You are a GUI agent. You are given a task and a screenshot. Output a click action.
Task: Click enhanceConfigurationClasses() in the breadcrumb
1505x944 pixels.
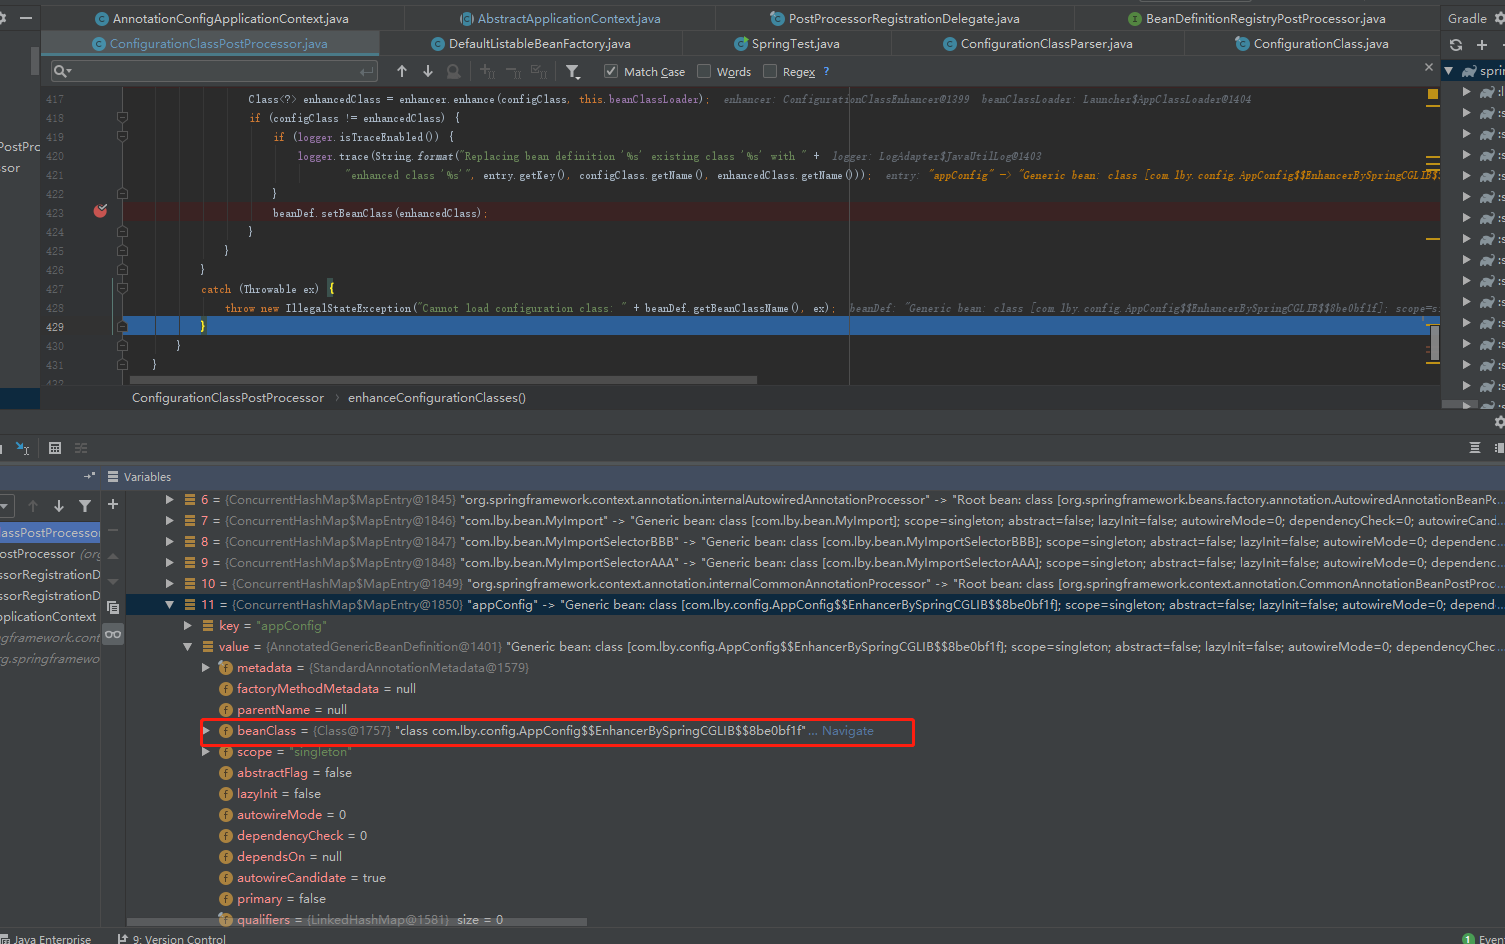coord(436,398)
